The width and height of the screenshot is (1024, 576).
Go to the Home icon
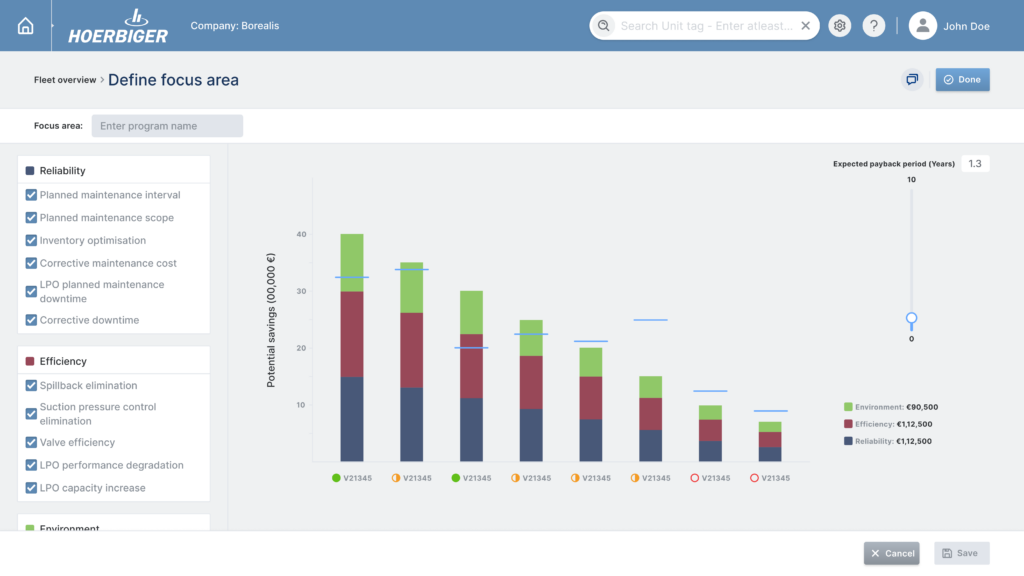(26, 26)
